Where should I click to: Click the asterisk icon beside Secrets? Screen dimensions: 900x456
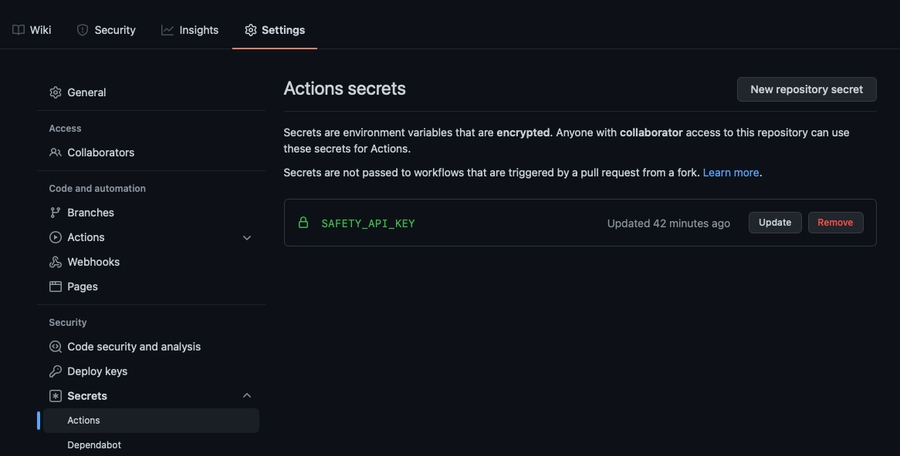[x=55, y=396]
